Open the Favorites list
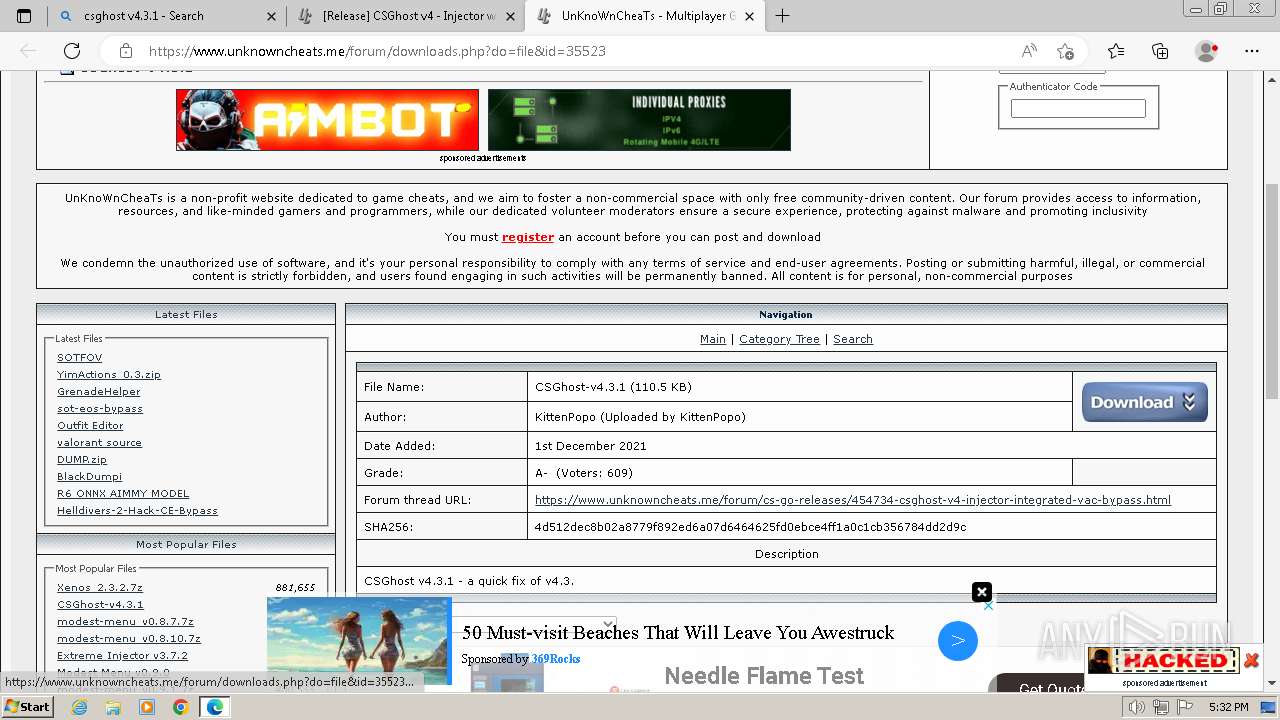This screenshot has height=720, width=1280. 1116,51
